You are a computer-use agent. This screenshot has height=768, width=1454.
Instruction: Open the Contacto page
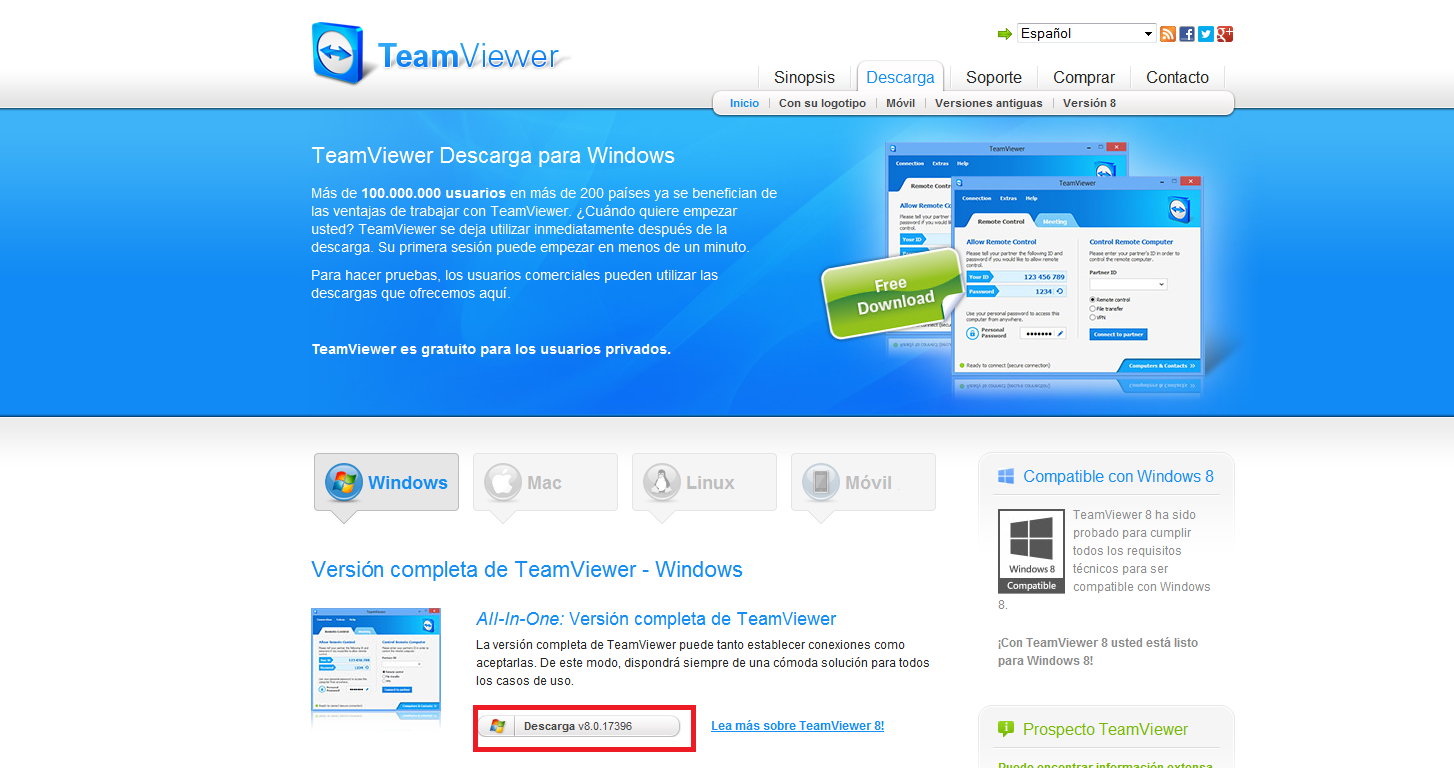[x=1177, y=77]
